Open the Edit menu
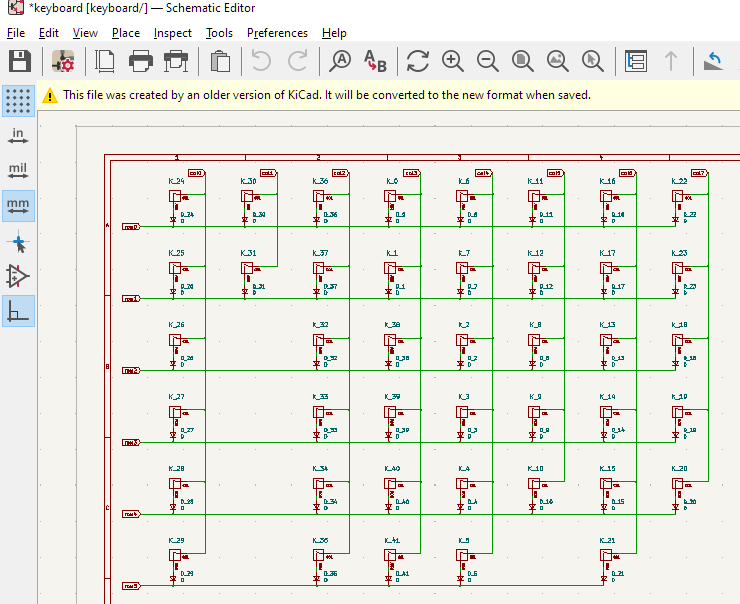This screenshot has height=604, width=740. tap(49, 33)
